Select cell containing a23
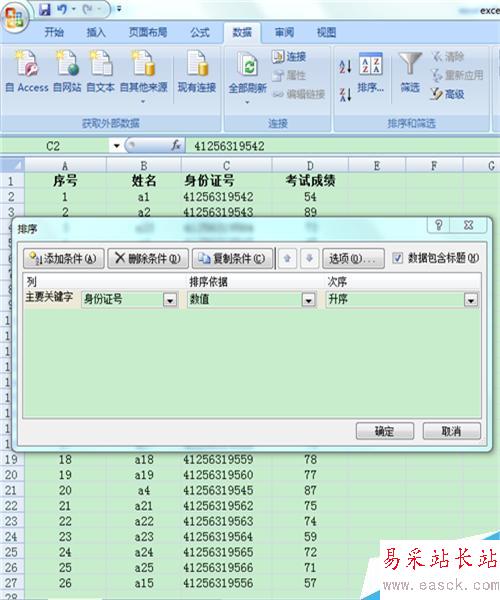 [144, 536]
